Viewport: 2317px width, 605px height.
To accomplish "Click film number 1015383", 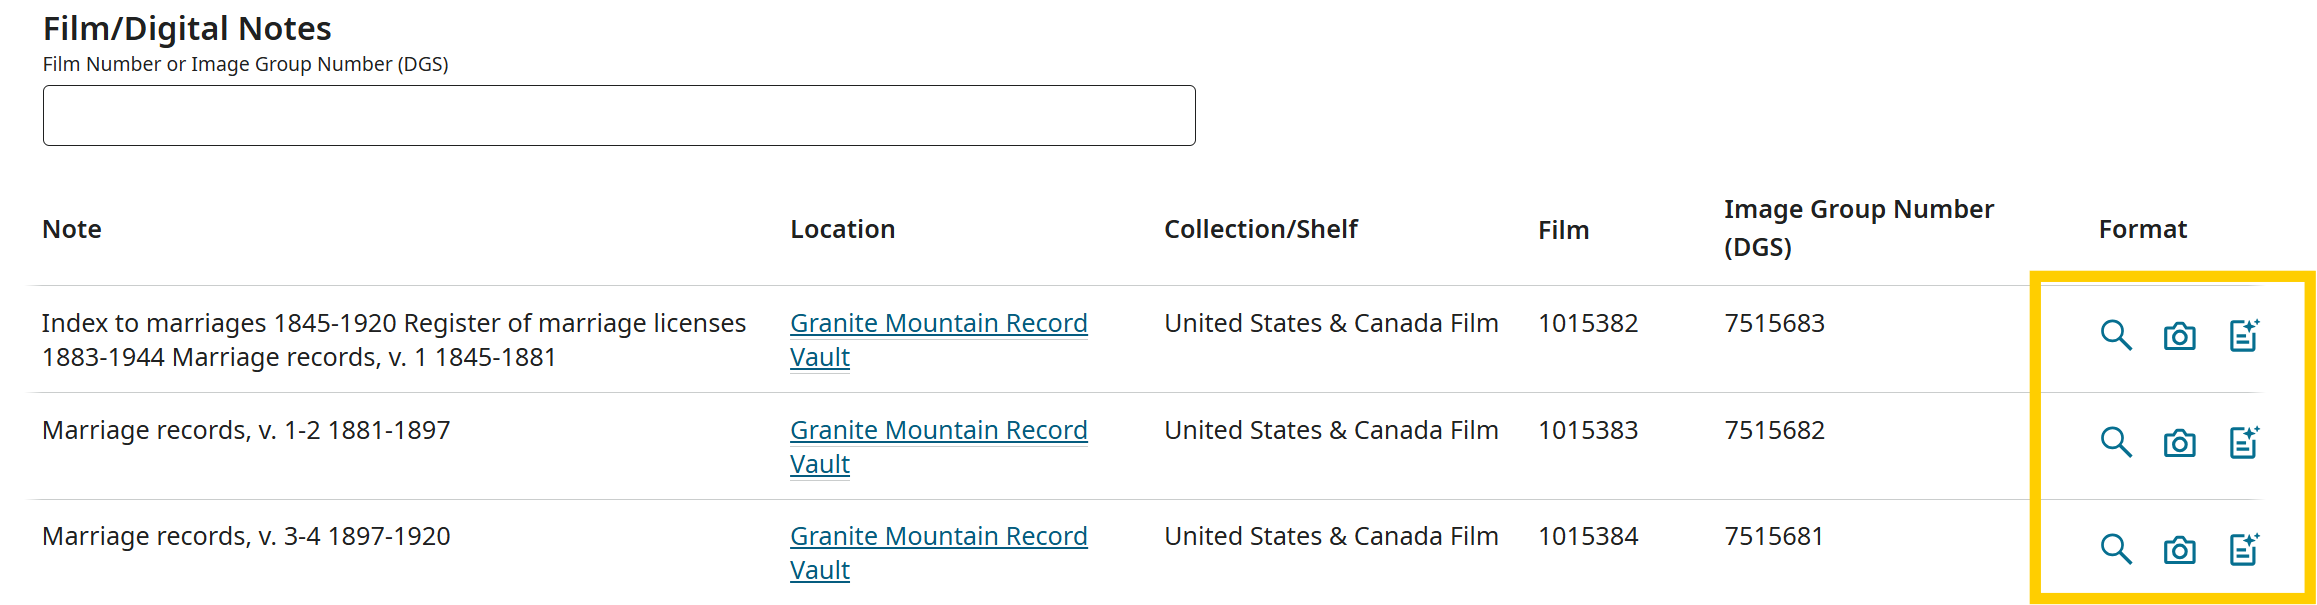I will click(1587, 431).
